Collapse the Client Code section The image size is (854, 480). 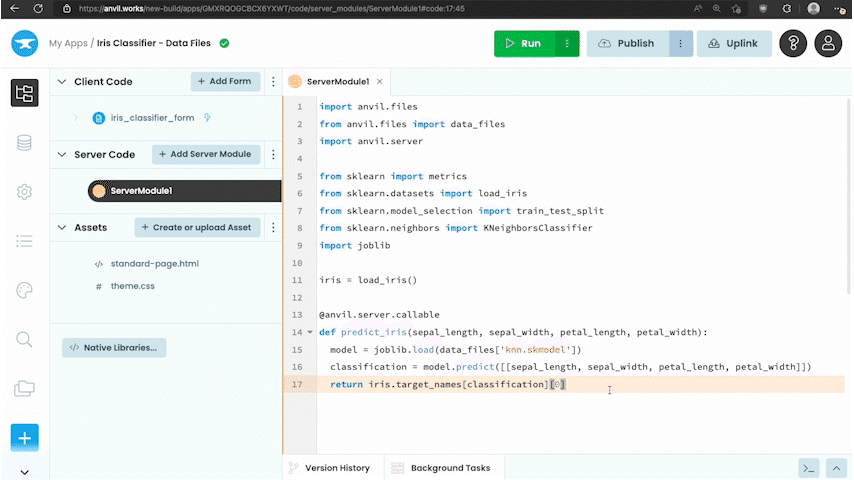[x=62, y=82]
